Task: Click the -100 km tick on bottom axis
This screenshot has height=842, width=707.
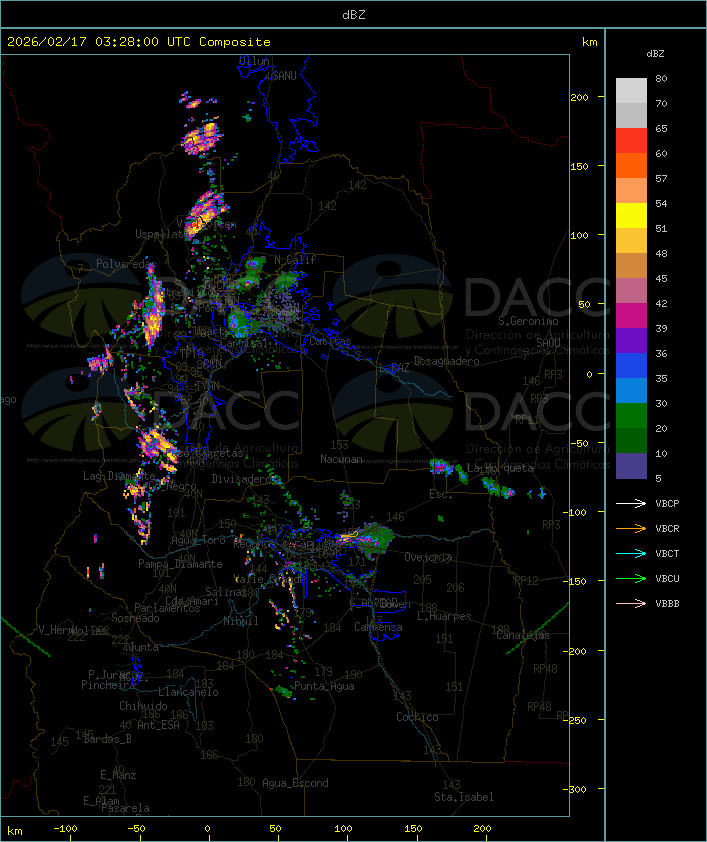Action: pos(65,829)
